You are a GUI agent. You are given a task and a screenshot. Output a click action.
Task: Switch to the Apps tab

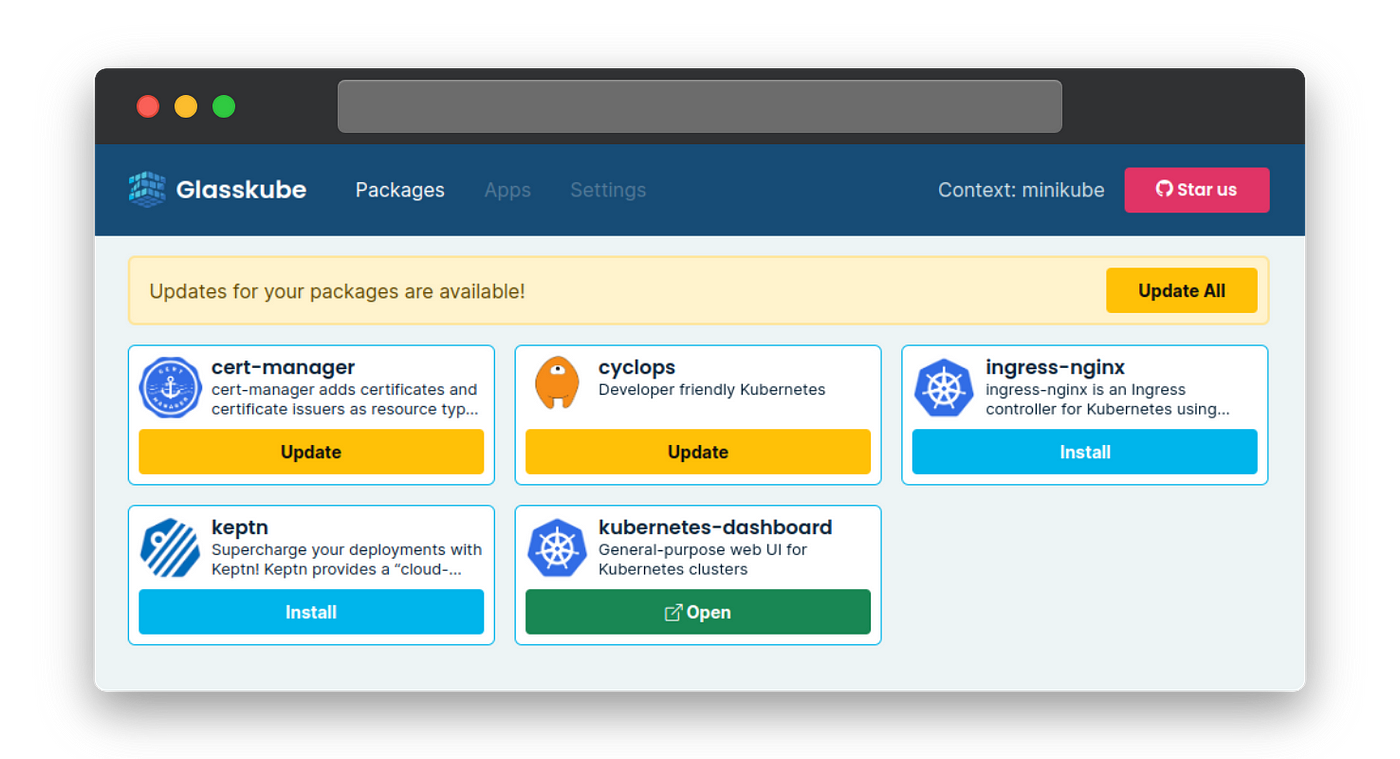pos(508,190)
